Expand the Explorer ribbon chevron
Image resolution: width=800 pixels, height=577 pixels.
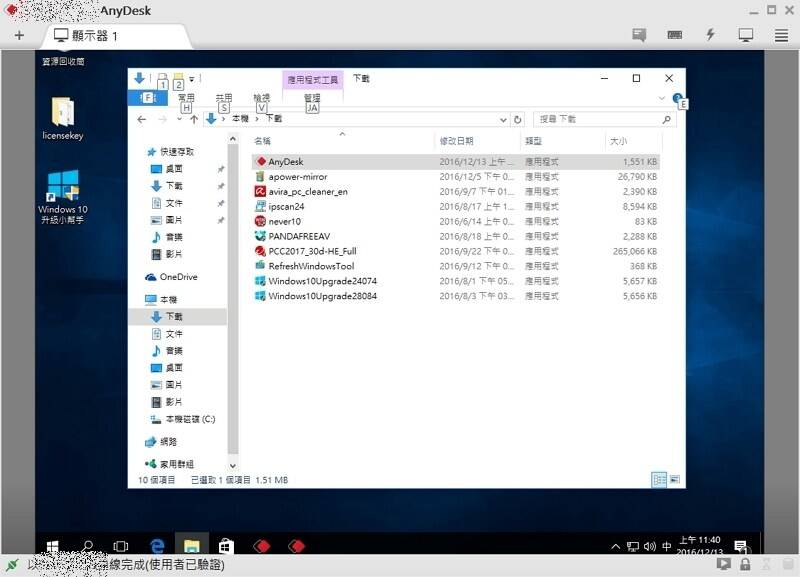pyautogui.click(x=662, y=98)
